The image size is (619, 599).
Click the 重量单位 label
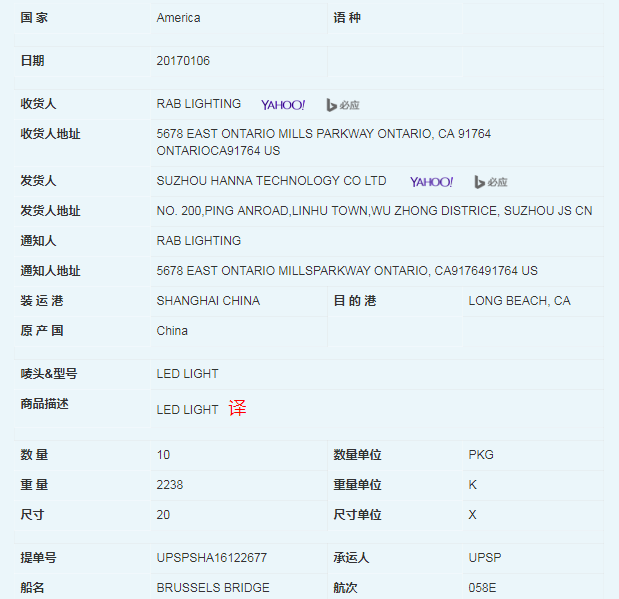tap(357, 485)
